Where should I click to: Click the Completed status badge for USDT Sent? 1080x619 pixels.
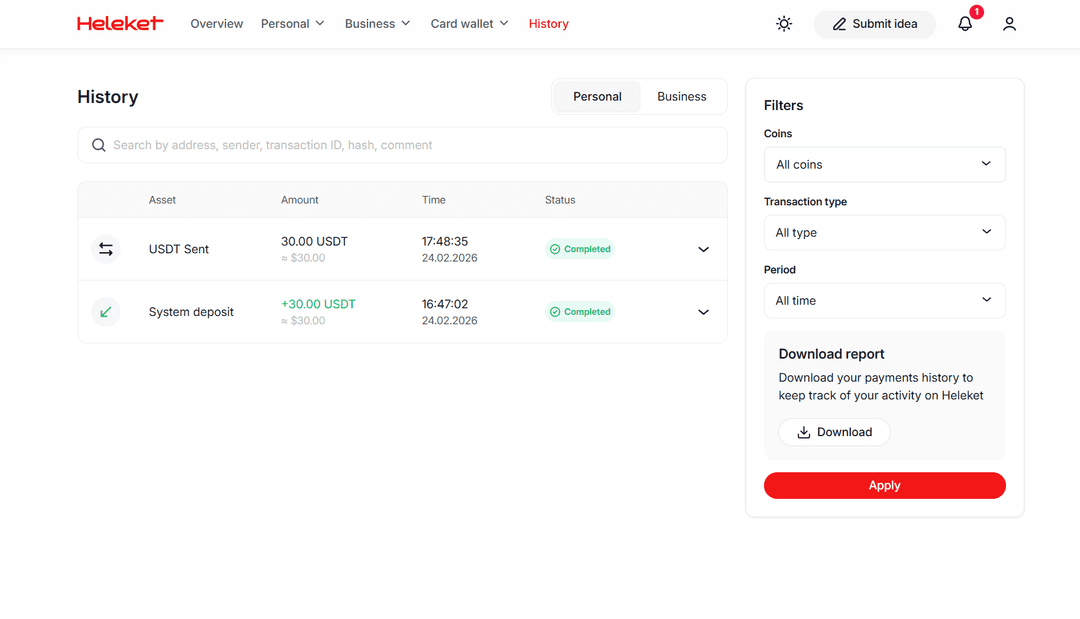click(580, 249)
